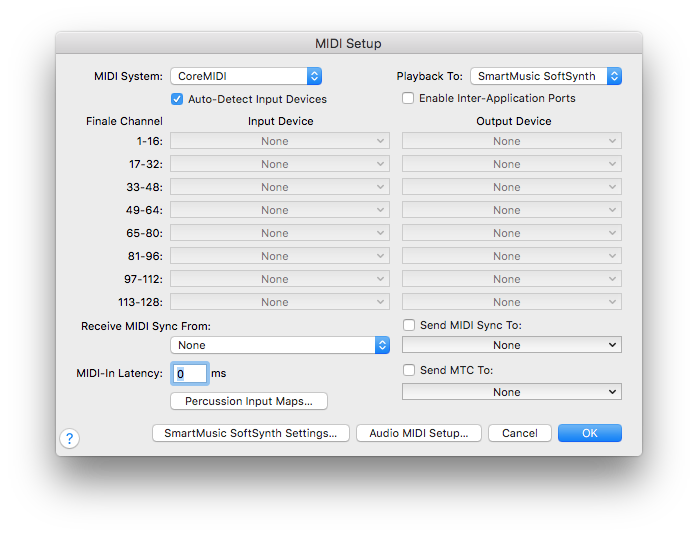This screenshot has width=698, height=536.
Task: Confirm with the OK button
Action: pos(589,433)
